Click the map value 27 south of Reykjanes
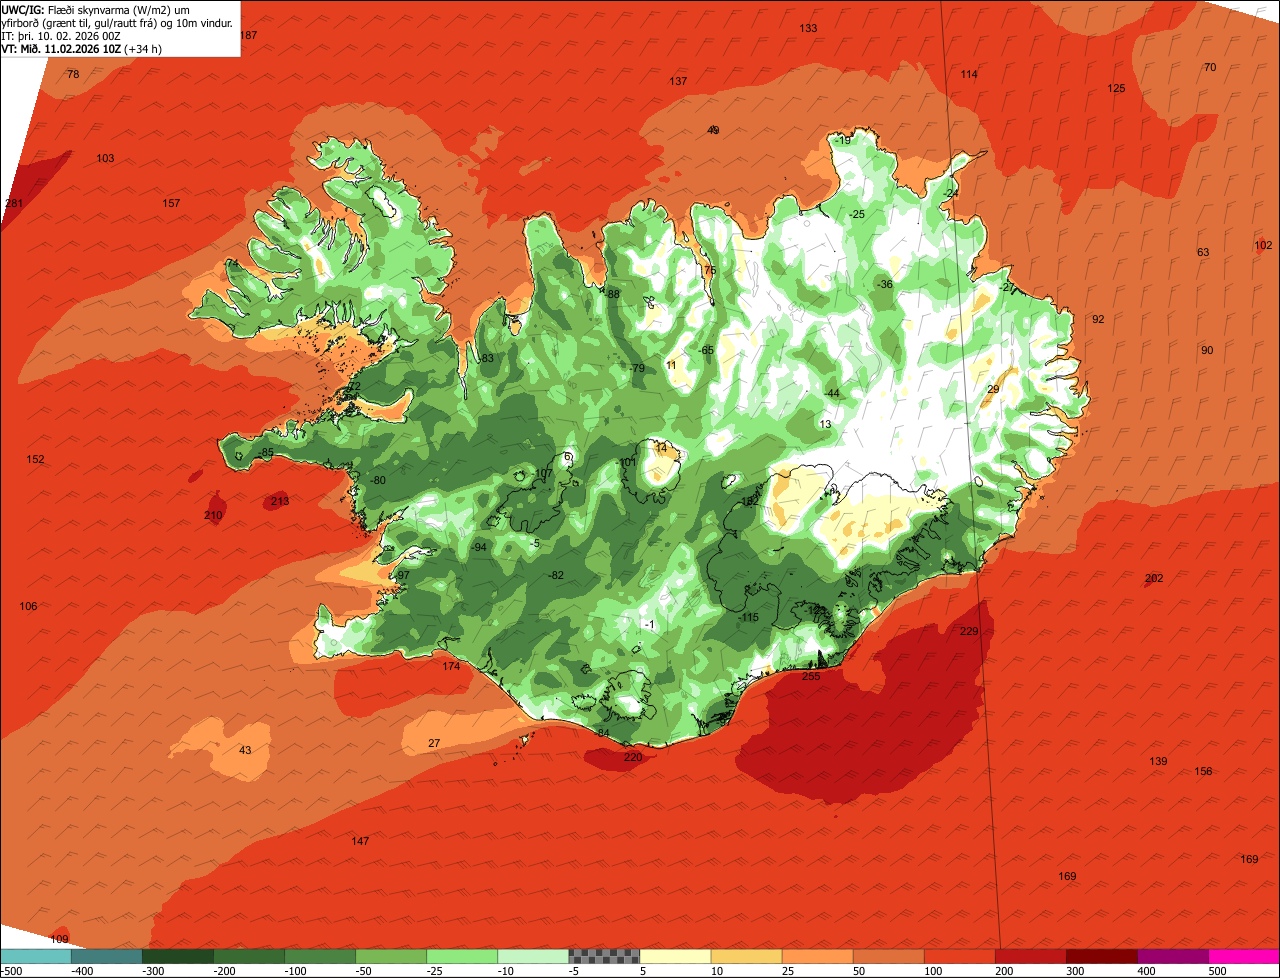This screenshot has width=1280, height=978. coord(433,743)
